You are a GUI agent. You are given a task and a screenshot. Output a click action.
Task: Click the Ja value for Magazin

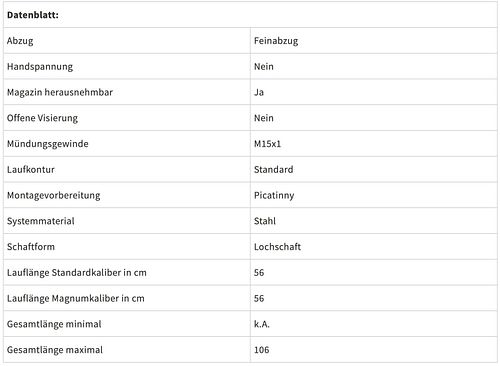[259, 92]
